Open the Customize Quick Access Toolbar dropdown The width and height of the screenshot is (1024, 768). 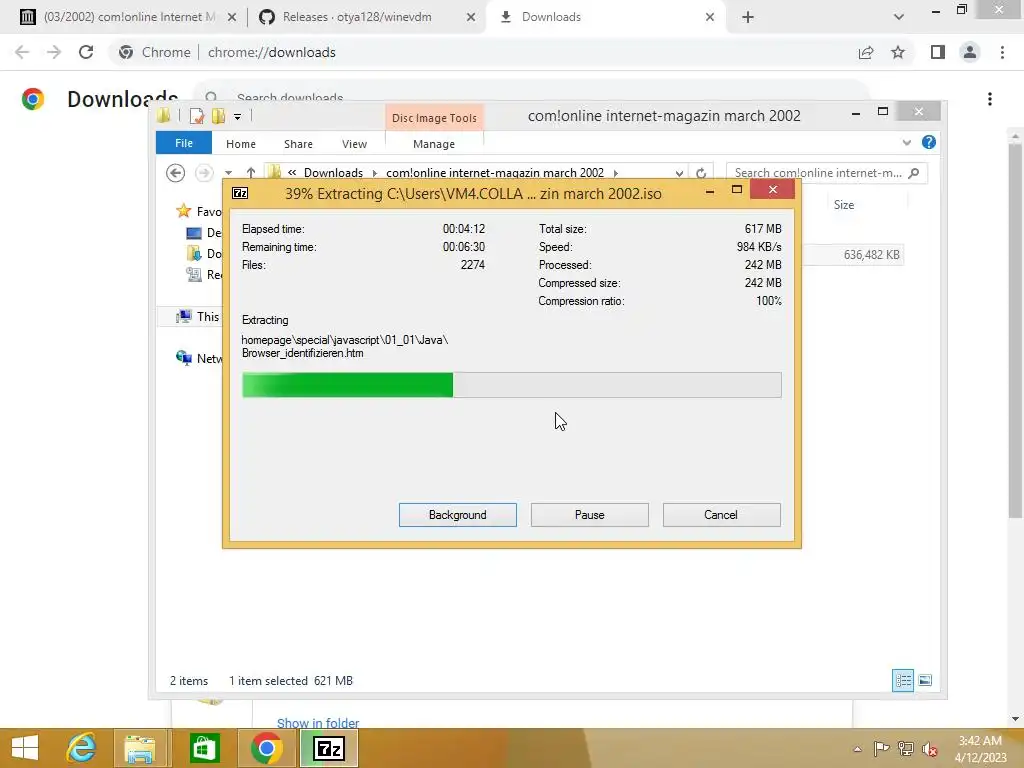pos(237,117)
